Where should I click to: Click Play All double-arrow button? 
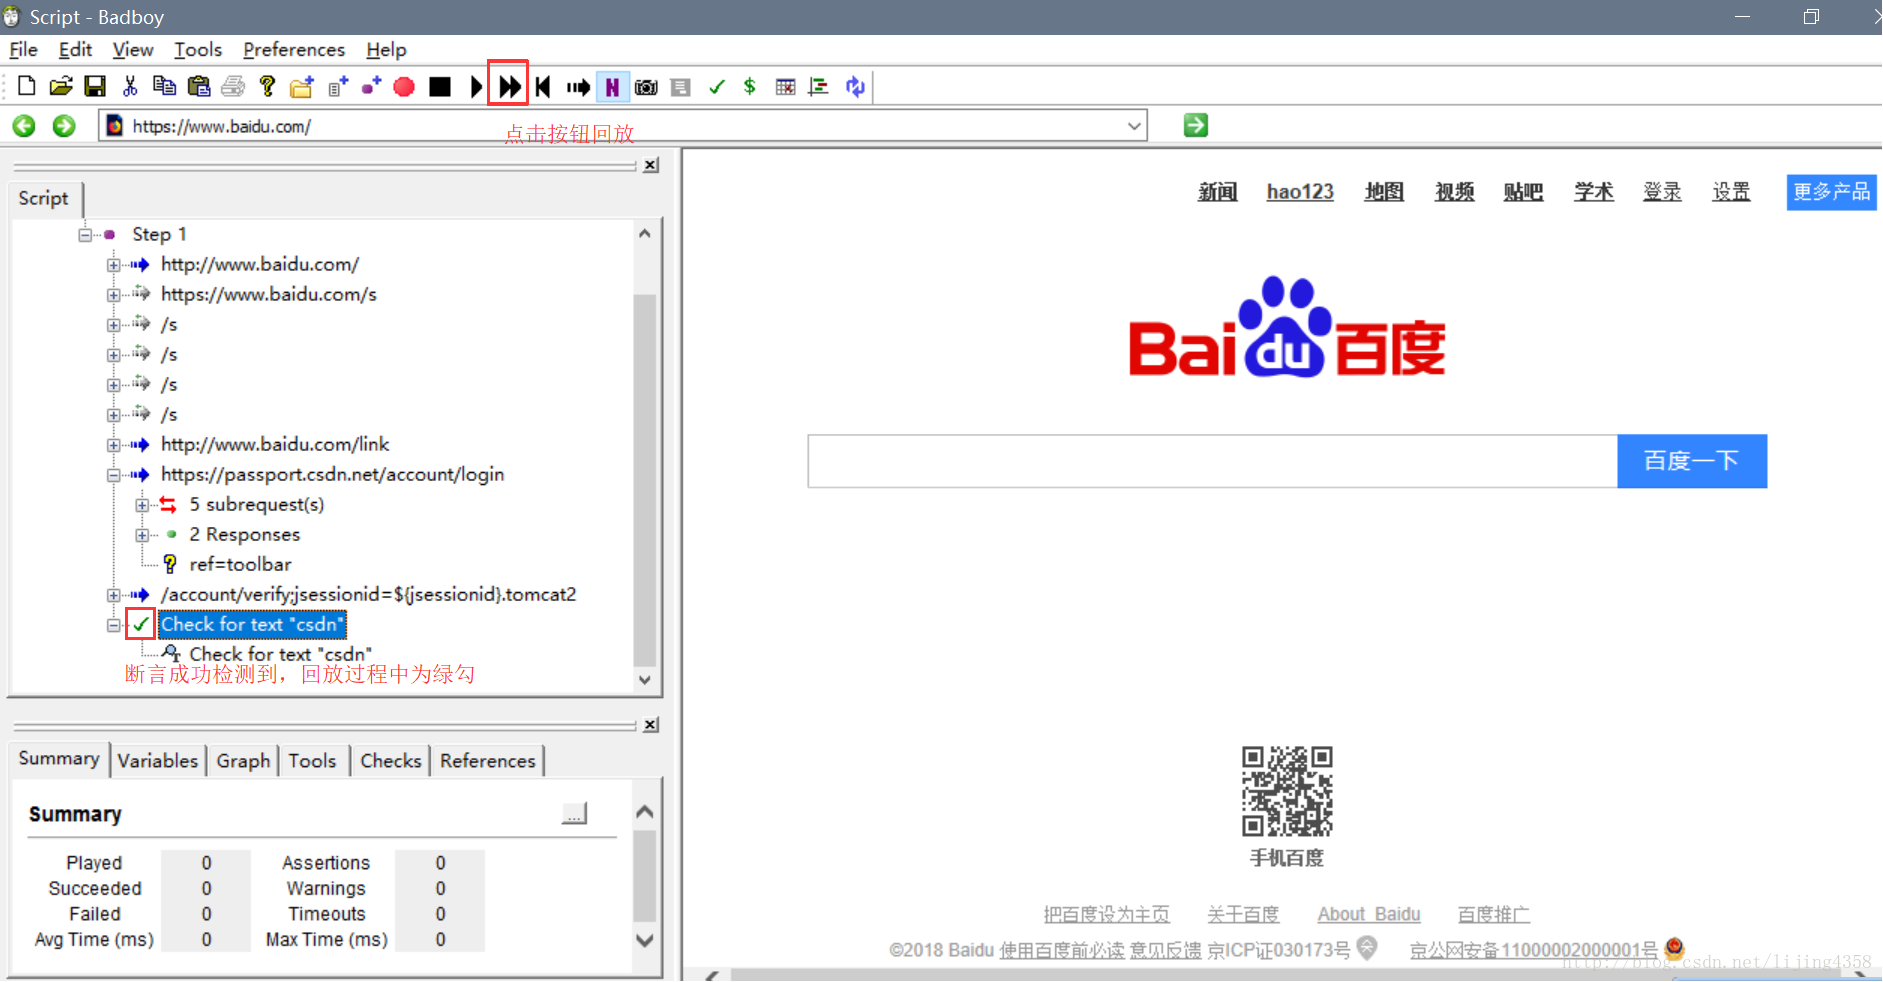coord(509,87)
